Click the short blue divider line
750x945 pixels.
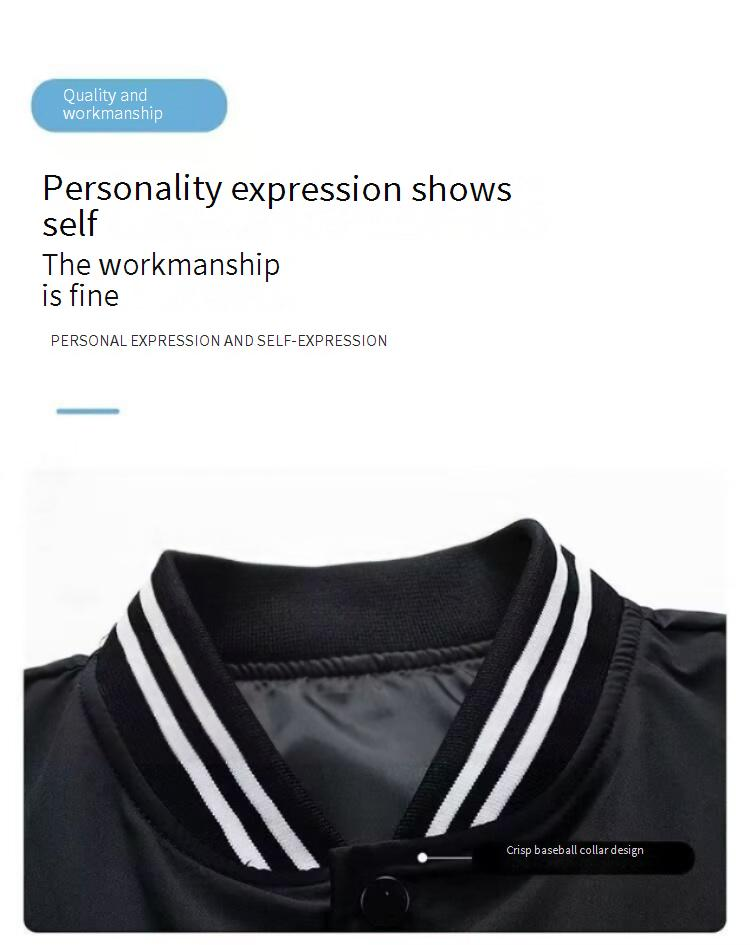(x=88, y=411)
